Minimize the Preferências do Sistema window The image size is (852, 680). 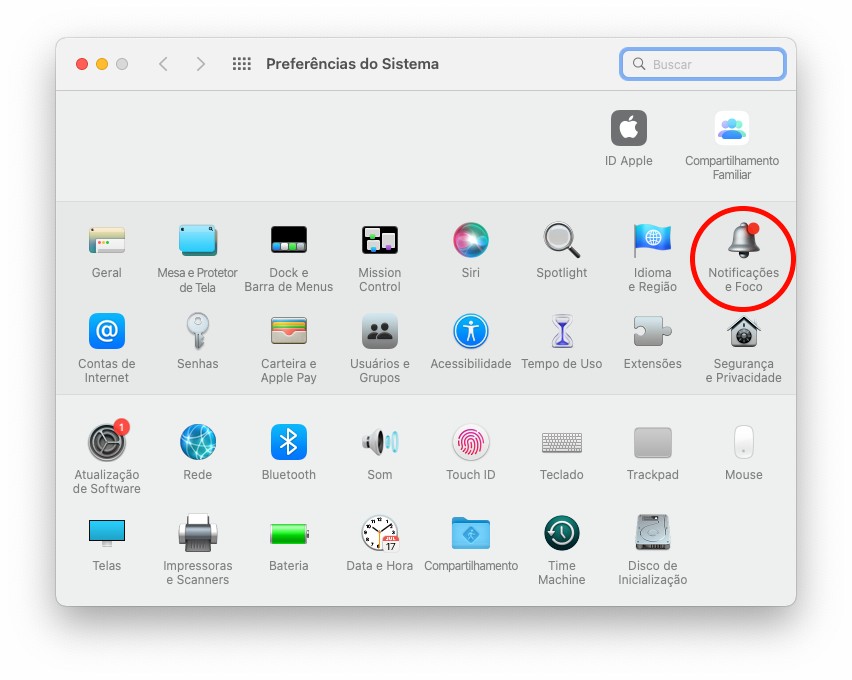click(x=102, y=64)
